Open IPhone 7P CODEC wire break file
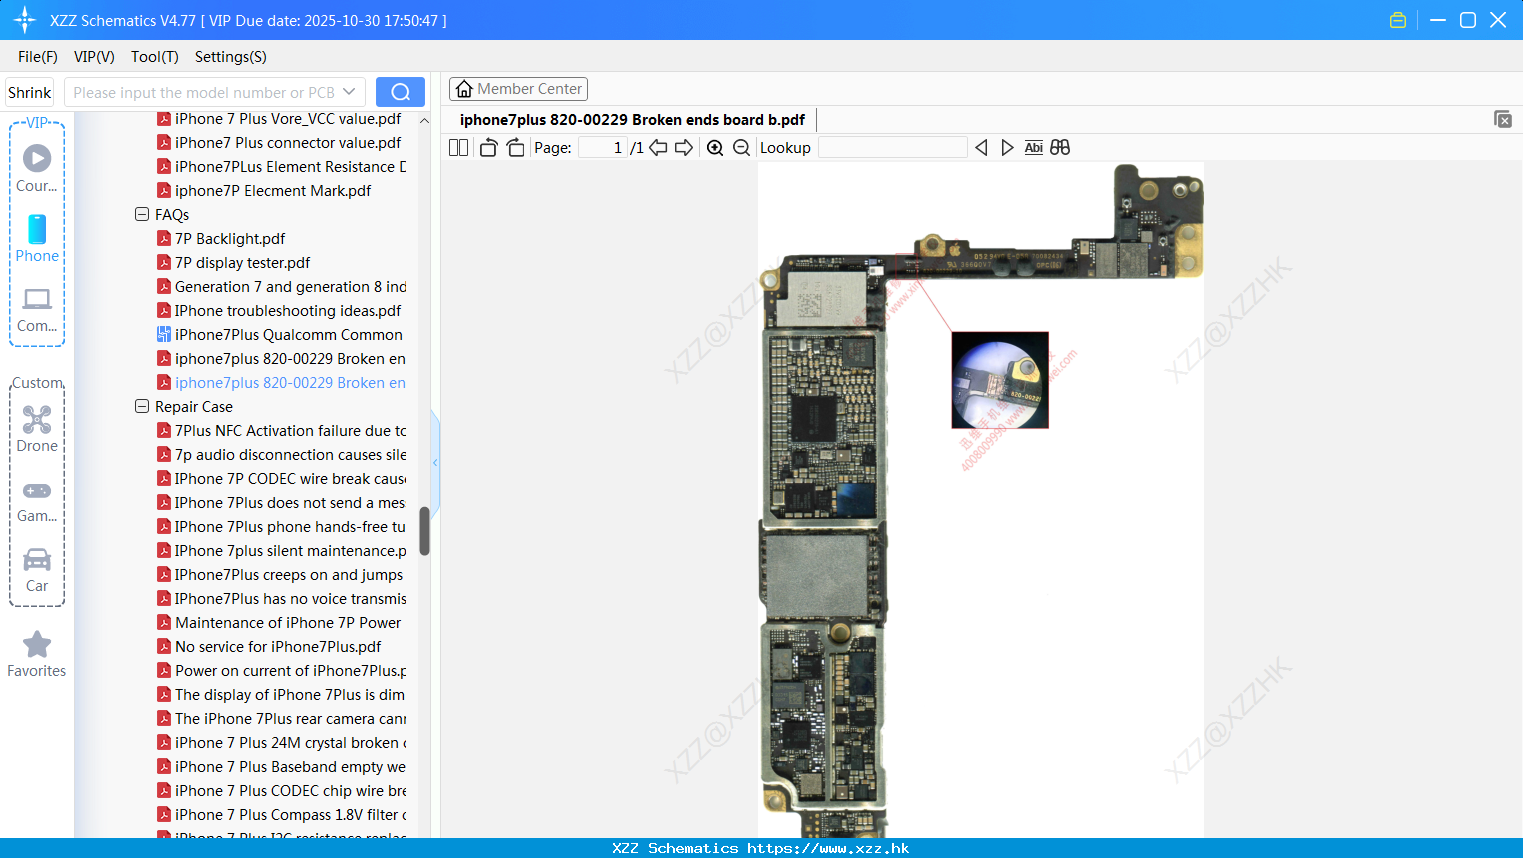 click(288, 478)
